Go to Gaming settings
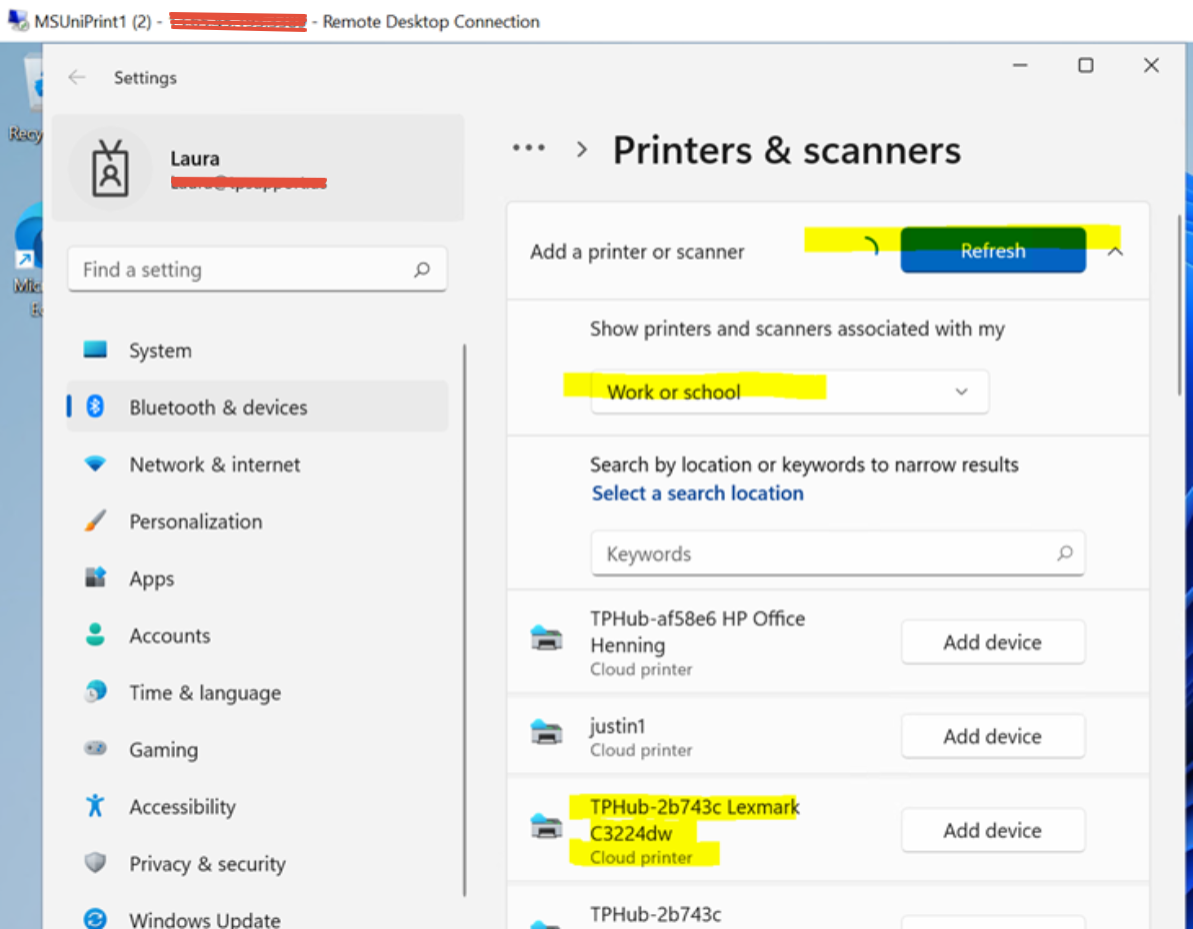The width and height of the screenshot is (1193, 929). (x=257, y=749)
